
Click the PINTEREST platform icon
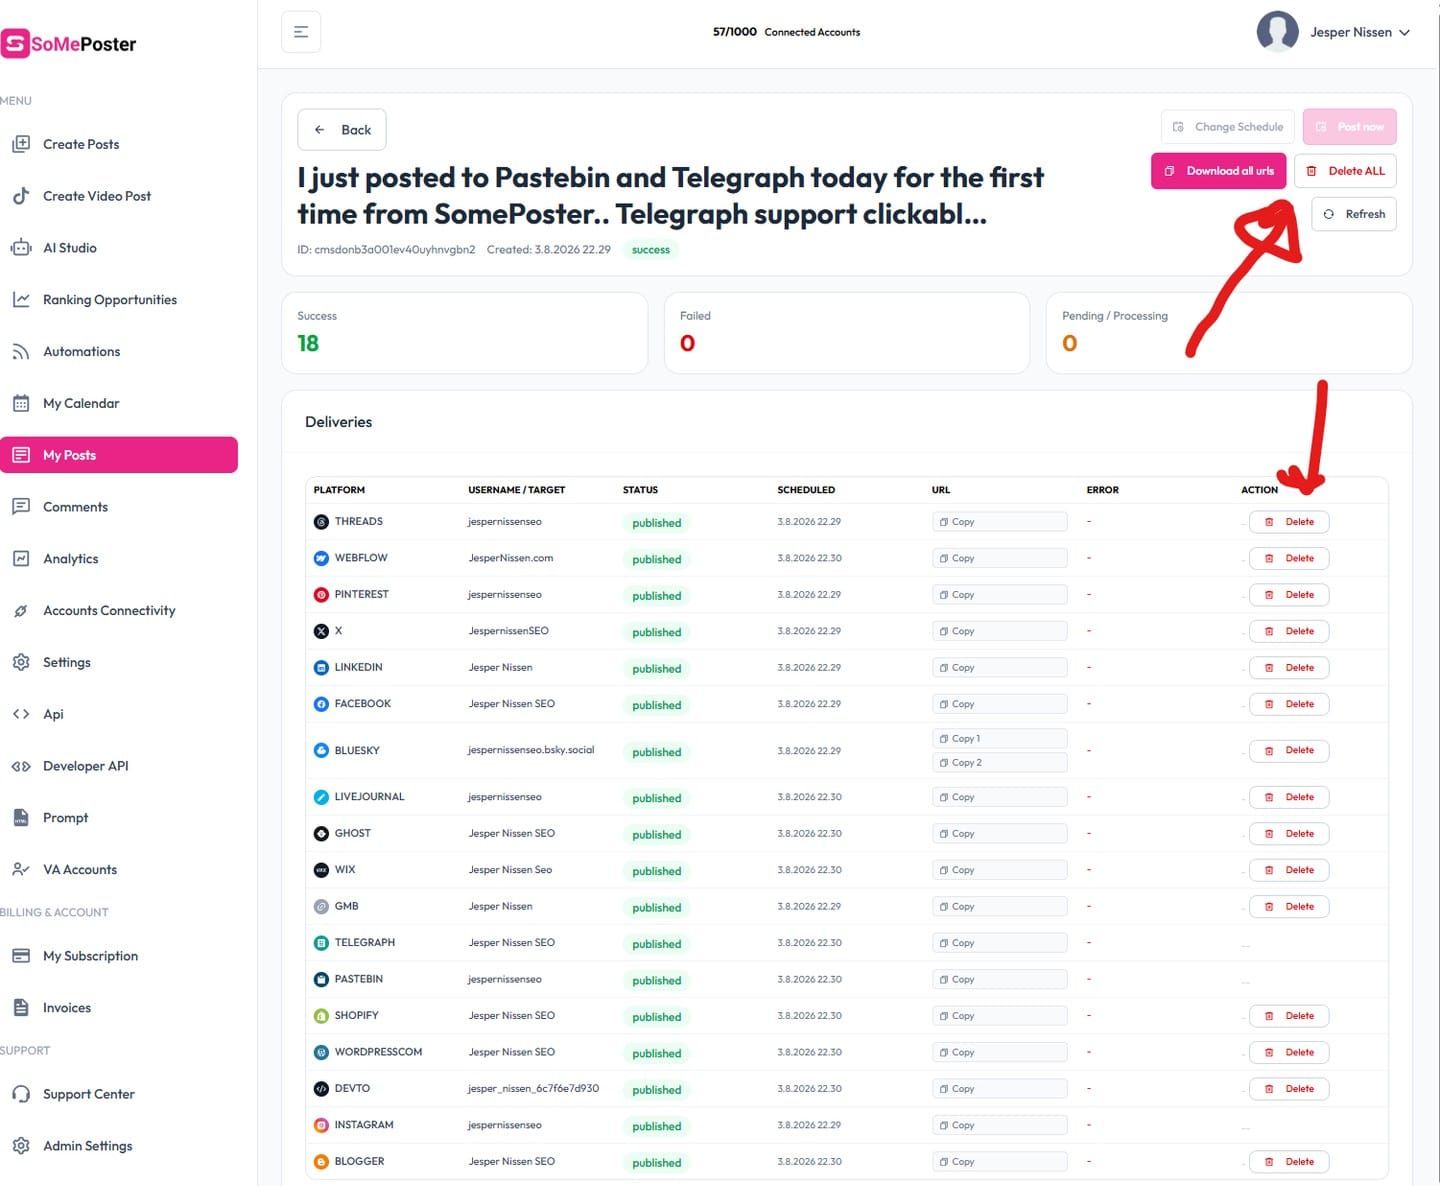tap(321, 595)
